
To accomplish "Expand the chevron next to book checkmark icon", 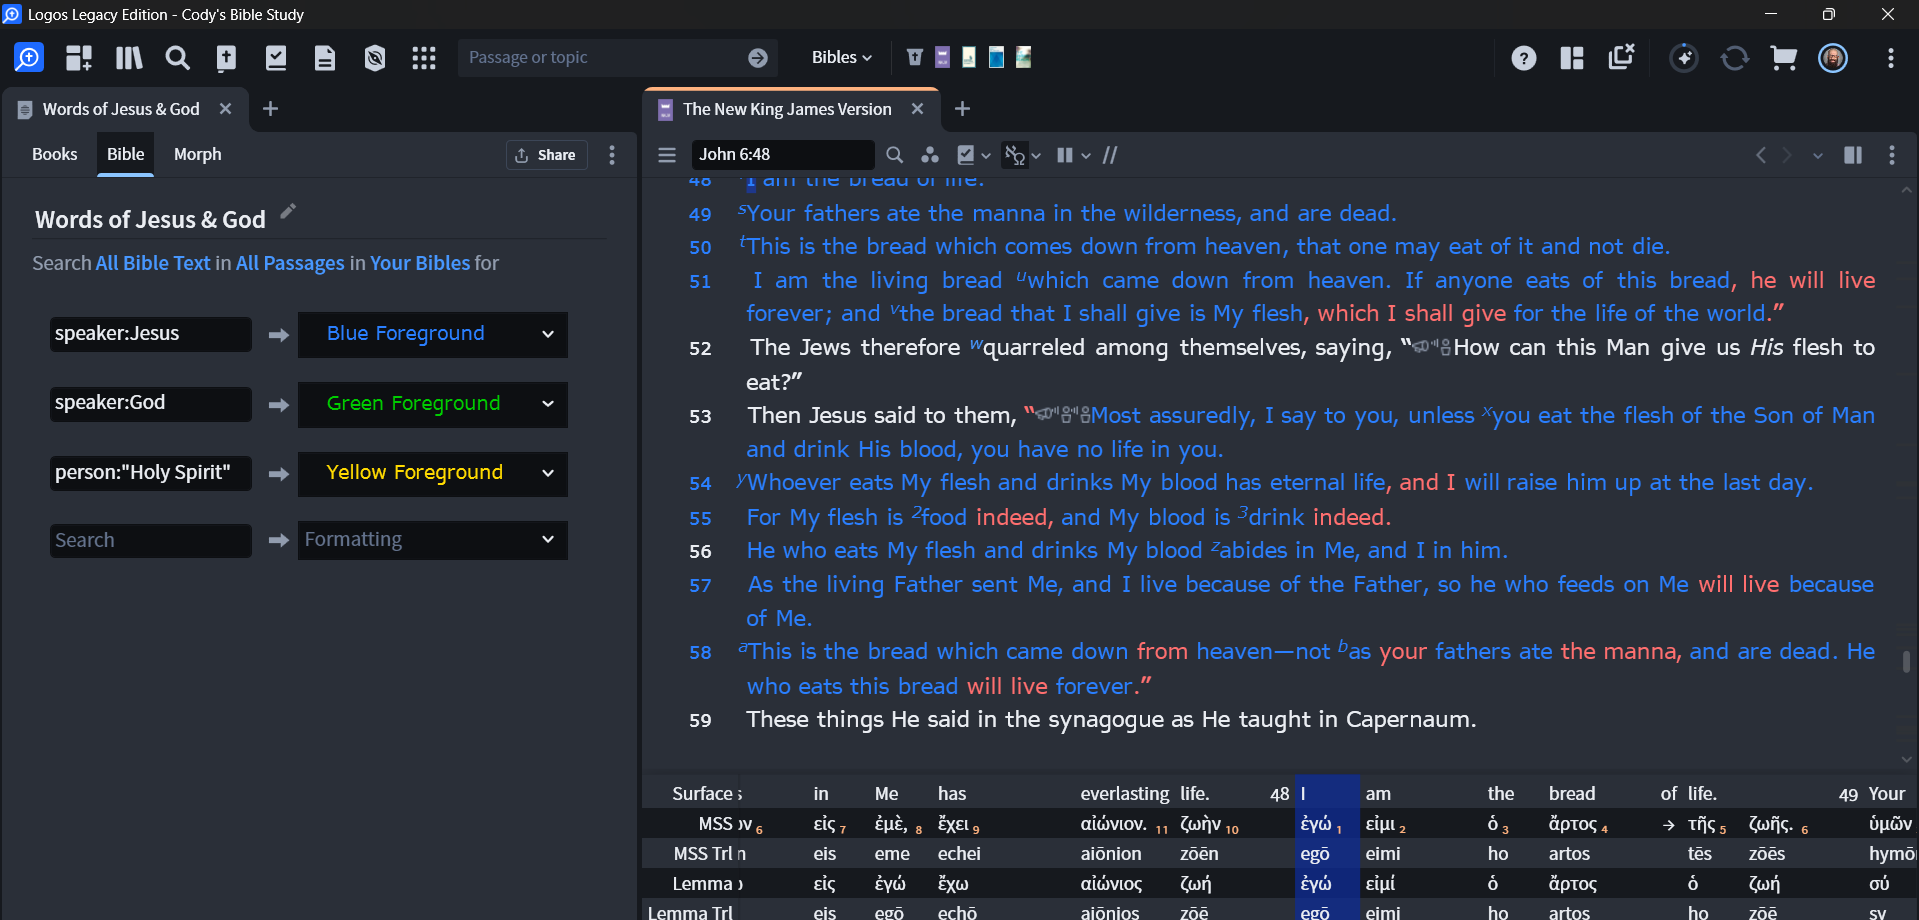I will pyautogui.click(x=986, y=156).
